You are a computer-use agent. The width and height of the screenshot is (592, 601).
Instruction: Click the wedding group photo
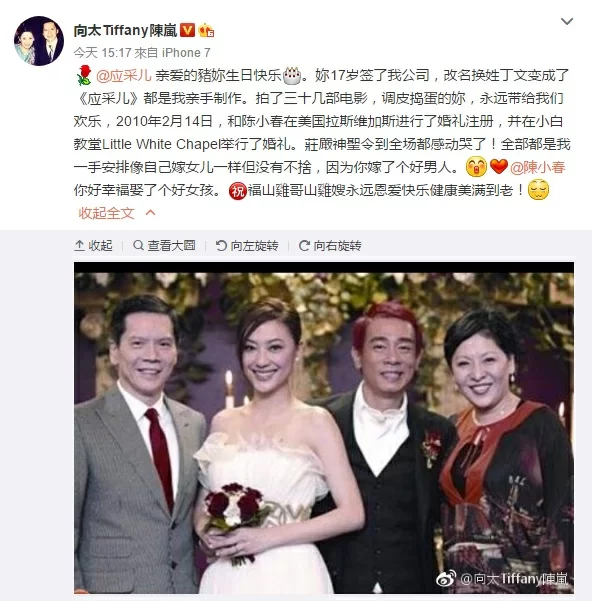324,427
